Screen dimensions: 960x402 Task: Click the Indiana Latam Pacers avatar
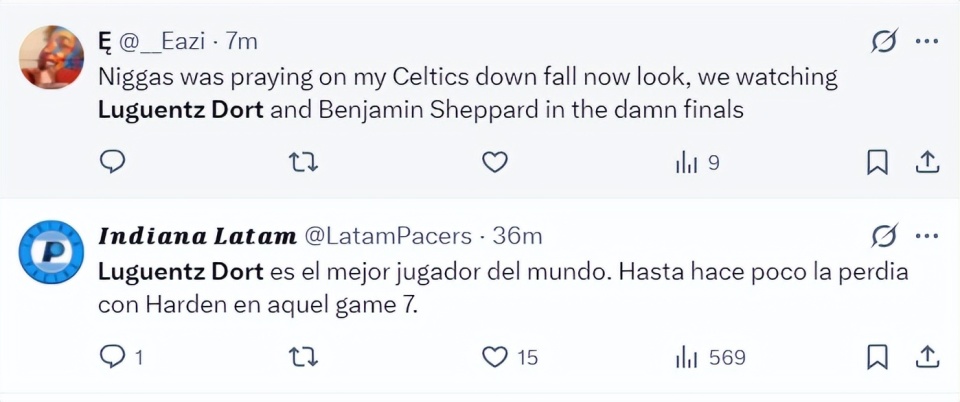[51, 251]
